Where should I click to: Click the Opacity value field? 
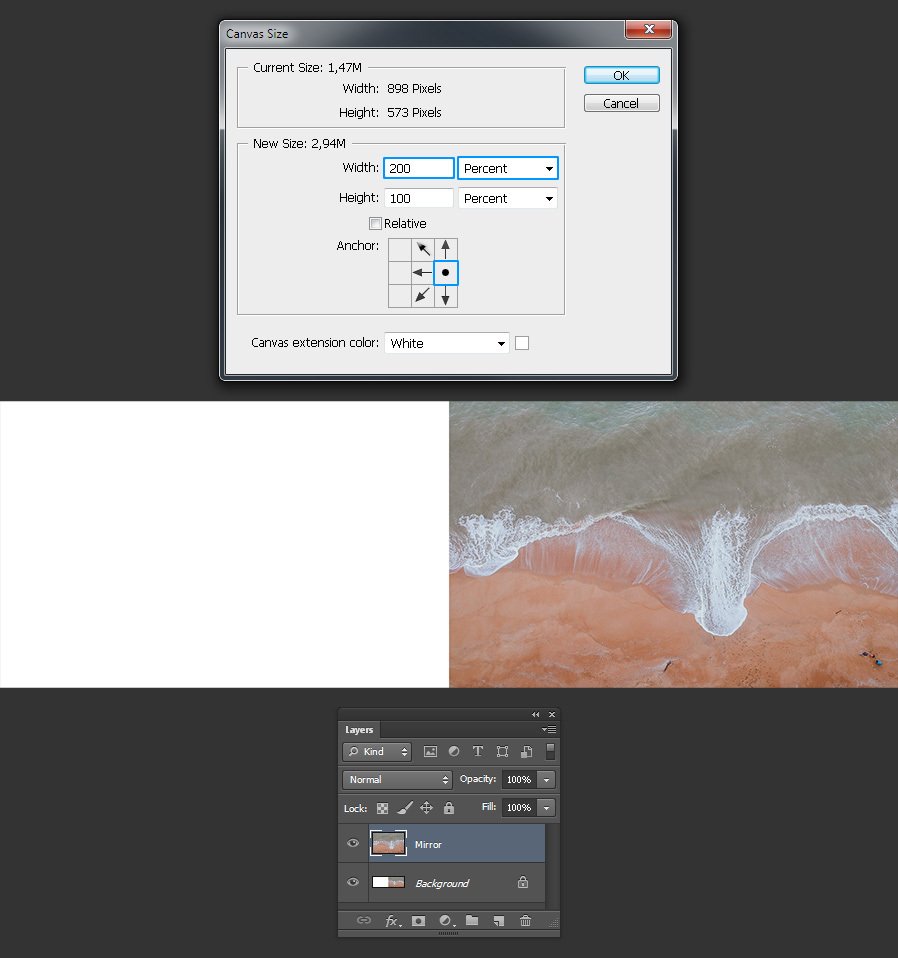point(519,780)
